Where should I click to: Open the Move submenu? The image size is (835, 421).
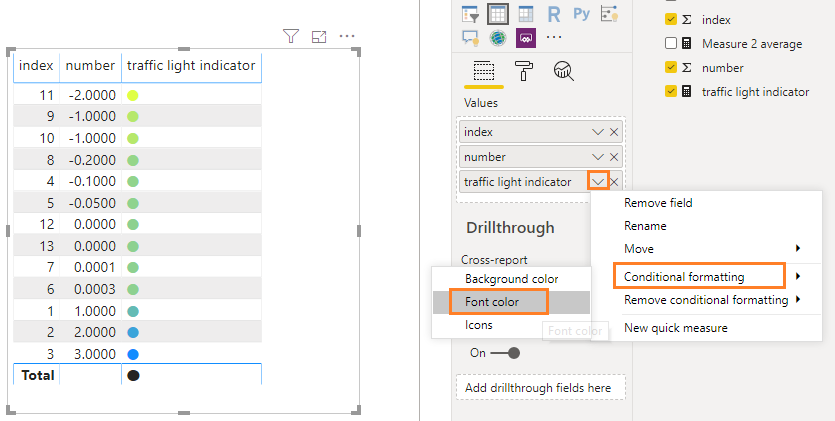click(706, 249)
